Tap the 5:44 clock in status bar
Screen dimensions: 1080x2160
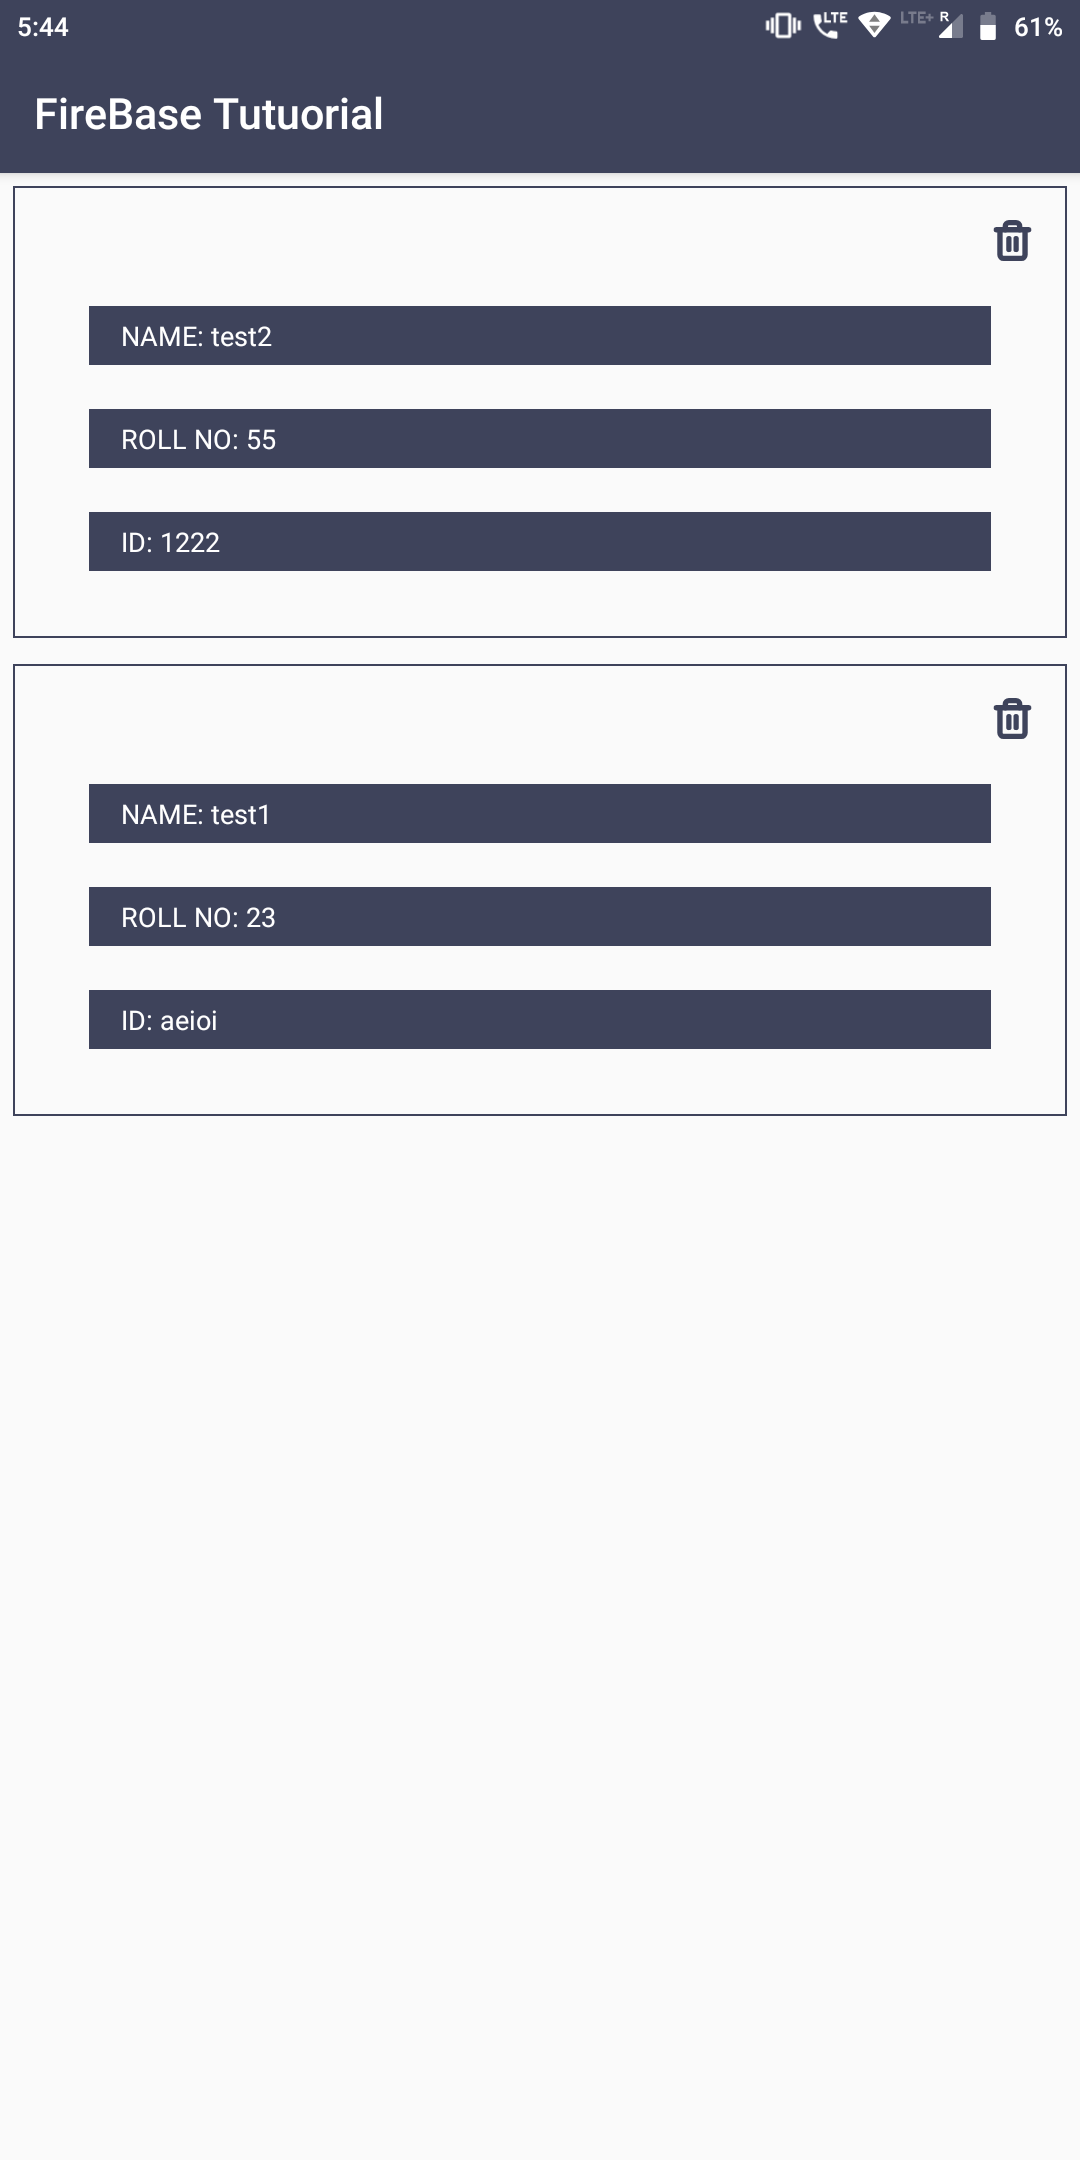(43, 28)
